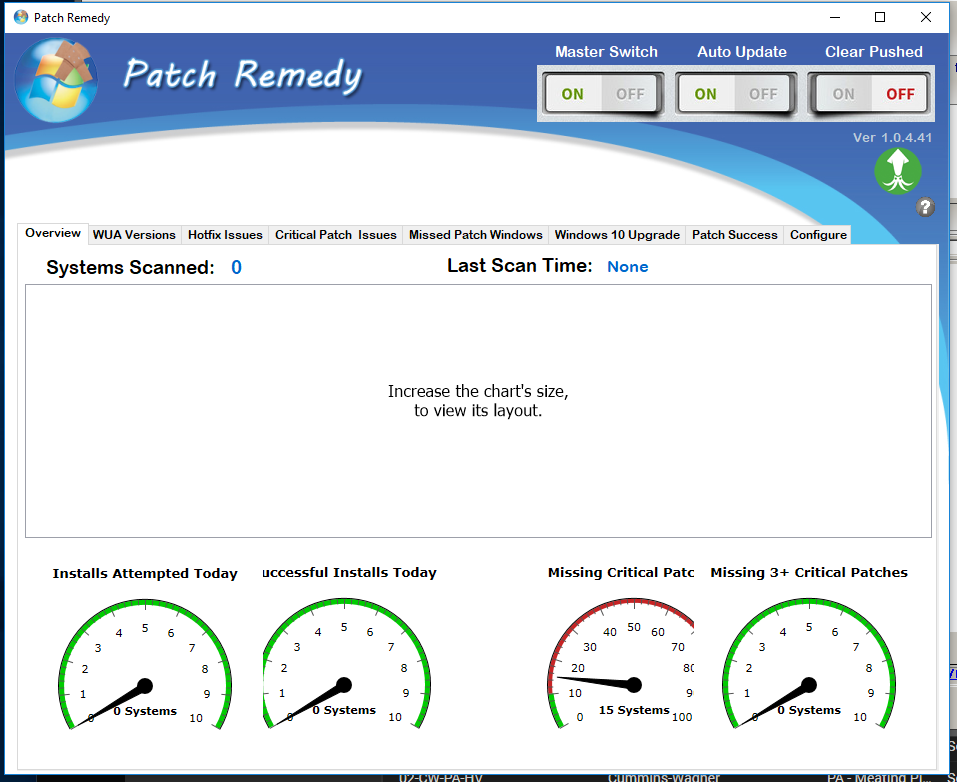Image resolution: width=957 pixels, height=782 pixels.
Task: Set Auto Update to OFF
Action: pyautogui.click(x=763, y=94)
